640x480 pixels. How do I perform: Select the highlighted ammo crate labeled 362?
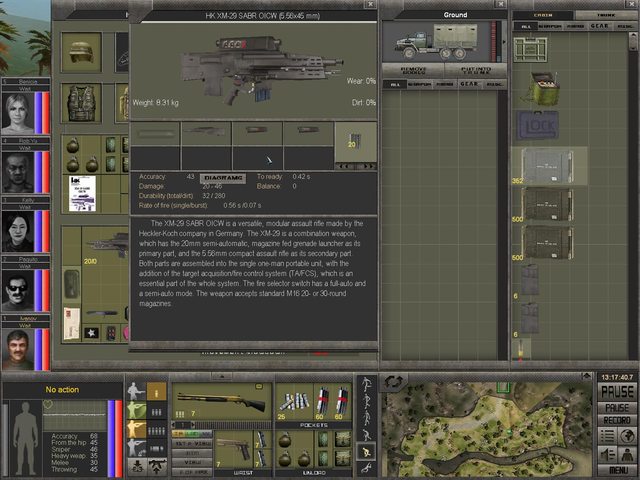(x=547, y=166)
